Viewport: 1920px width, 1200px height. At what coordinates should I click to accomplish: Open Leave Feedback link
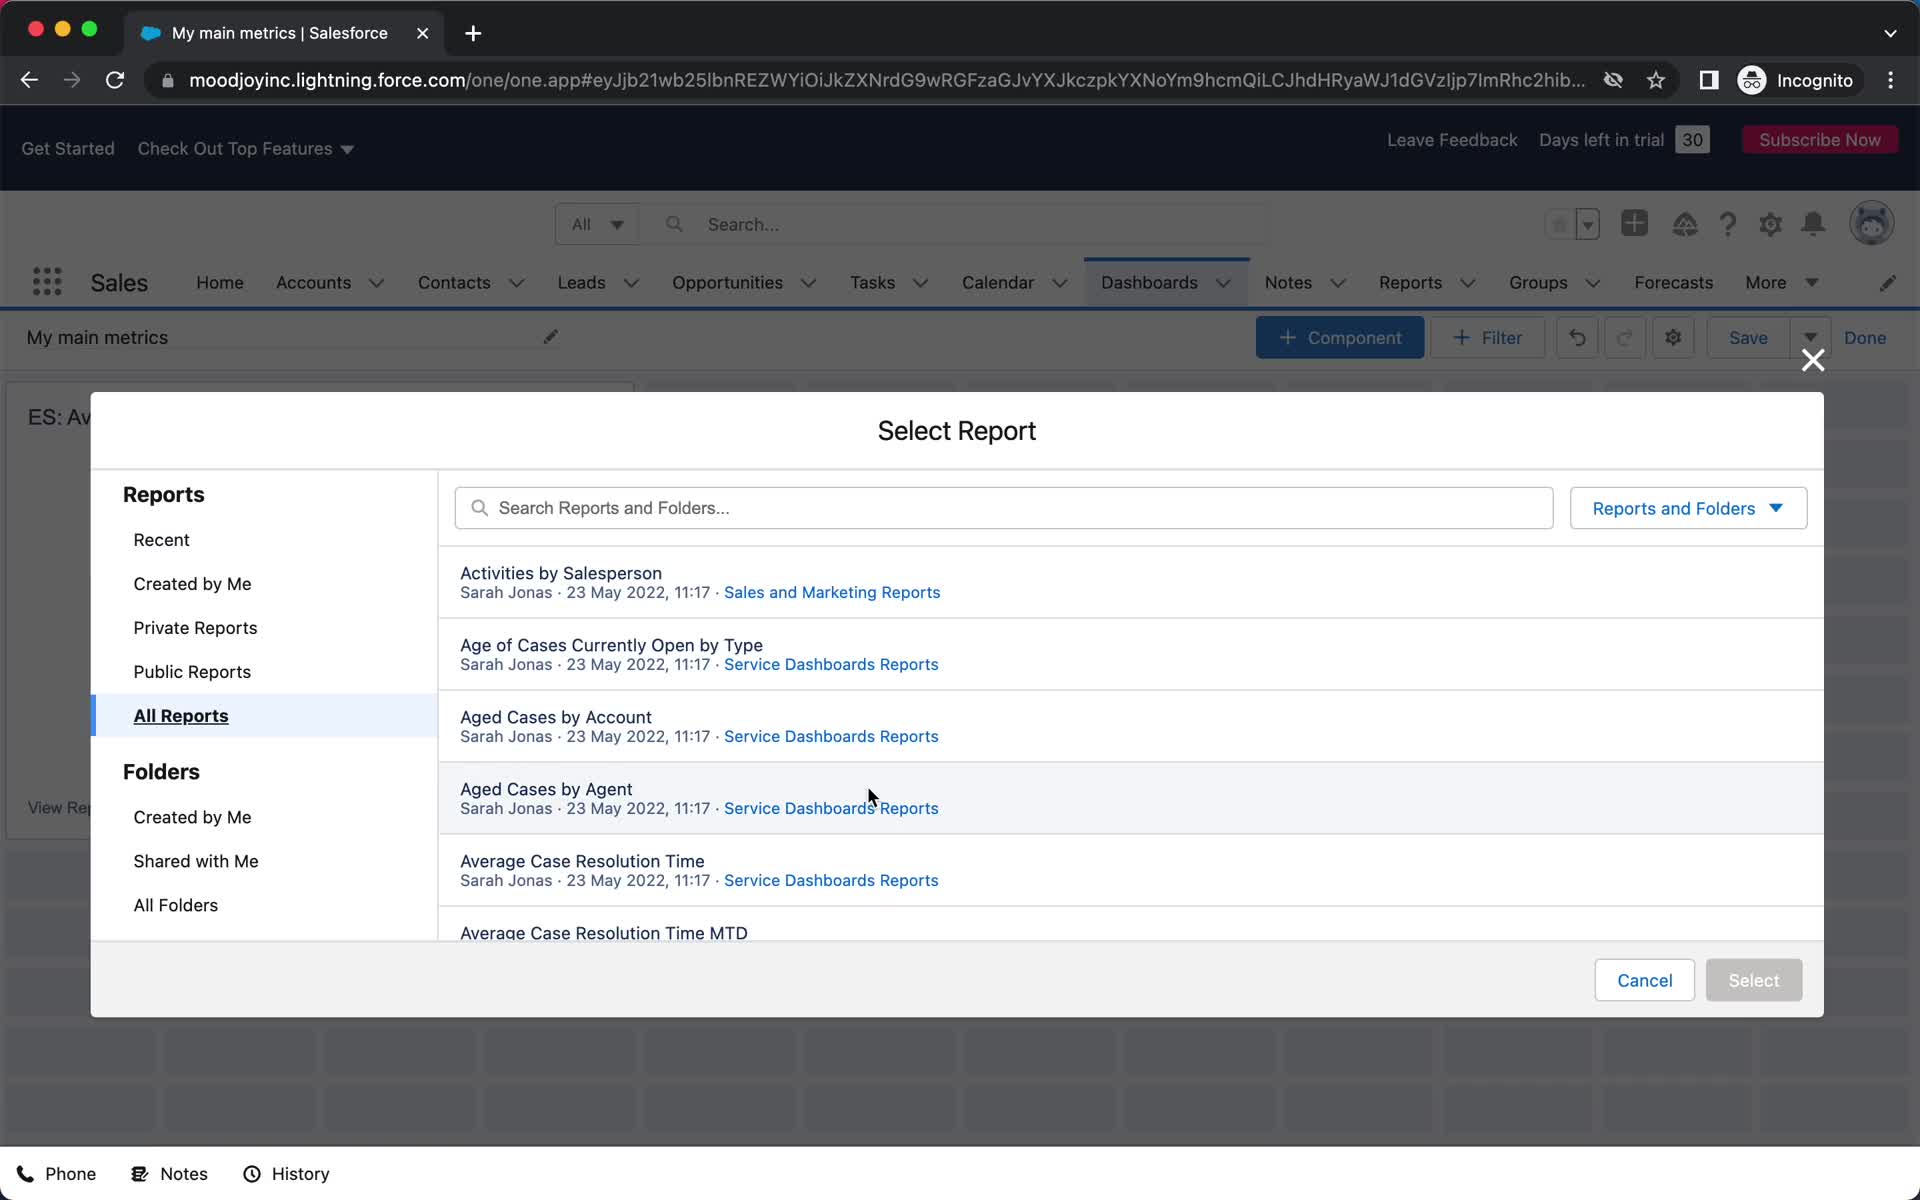1452,140
